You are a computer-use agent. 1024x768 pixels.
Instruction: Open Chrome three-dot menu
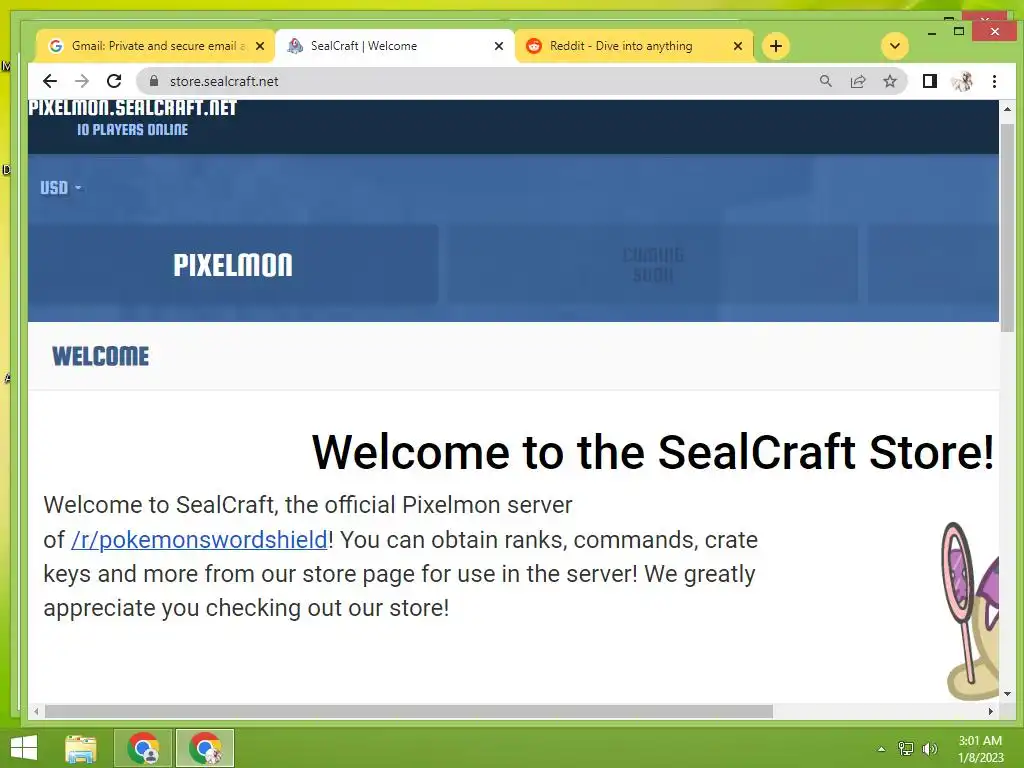(994, 81)
